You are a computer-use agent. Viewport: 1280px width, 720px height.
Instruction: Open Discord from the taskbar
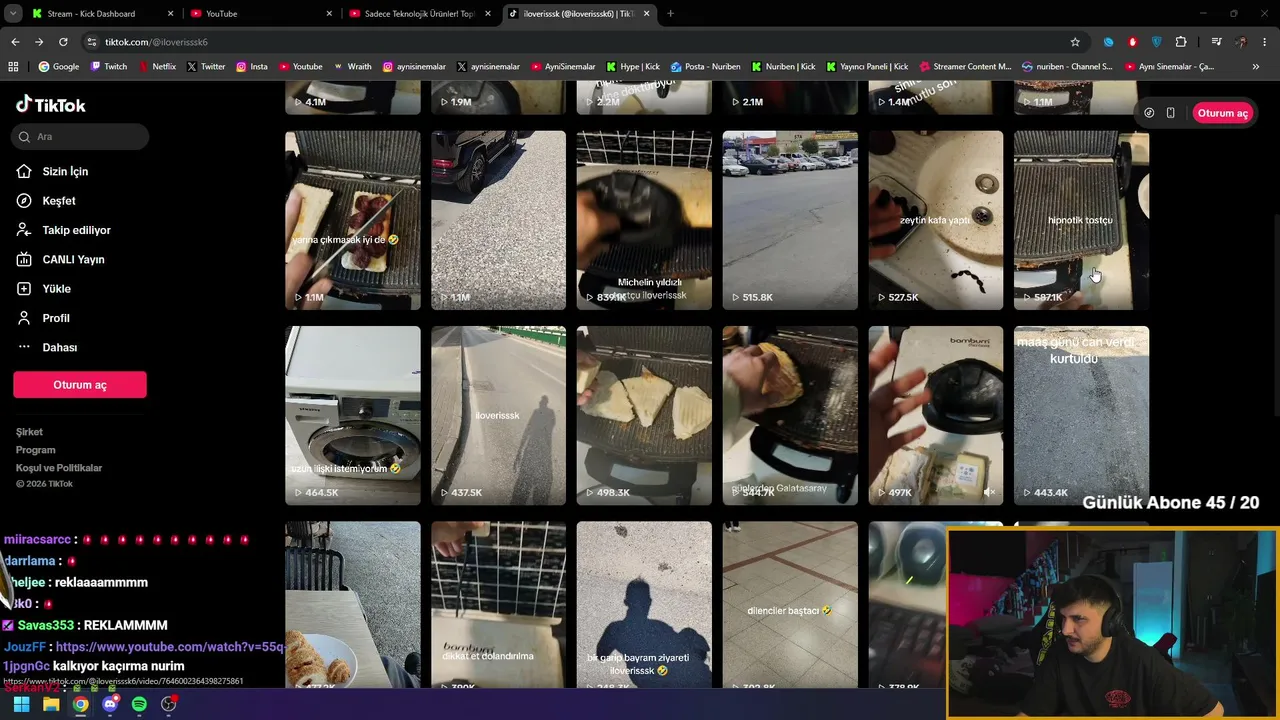click(110, 704)
